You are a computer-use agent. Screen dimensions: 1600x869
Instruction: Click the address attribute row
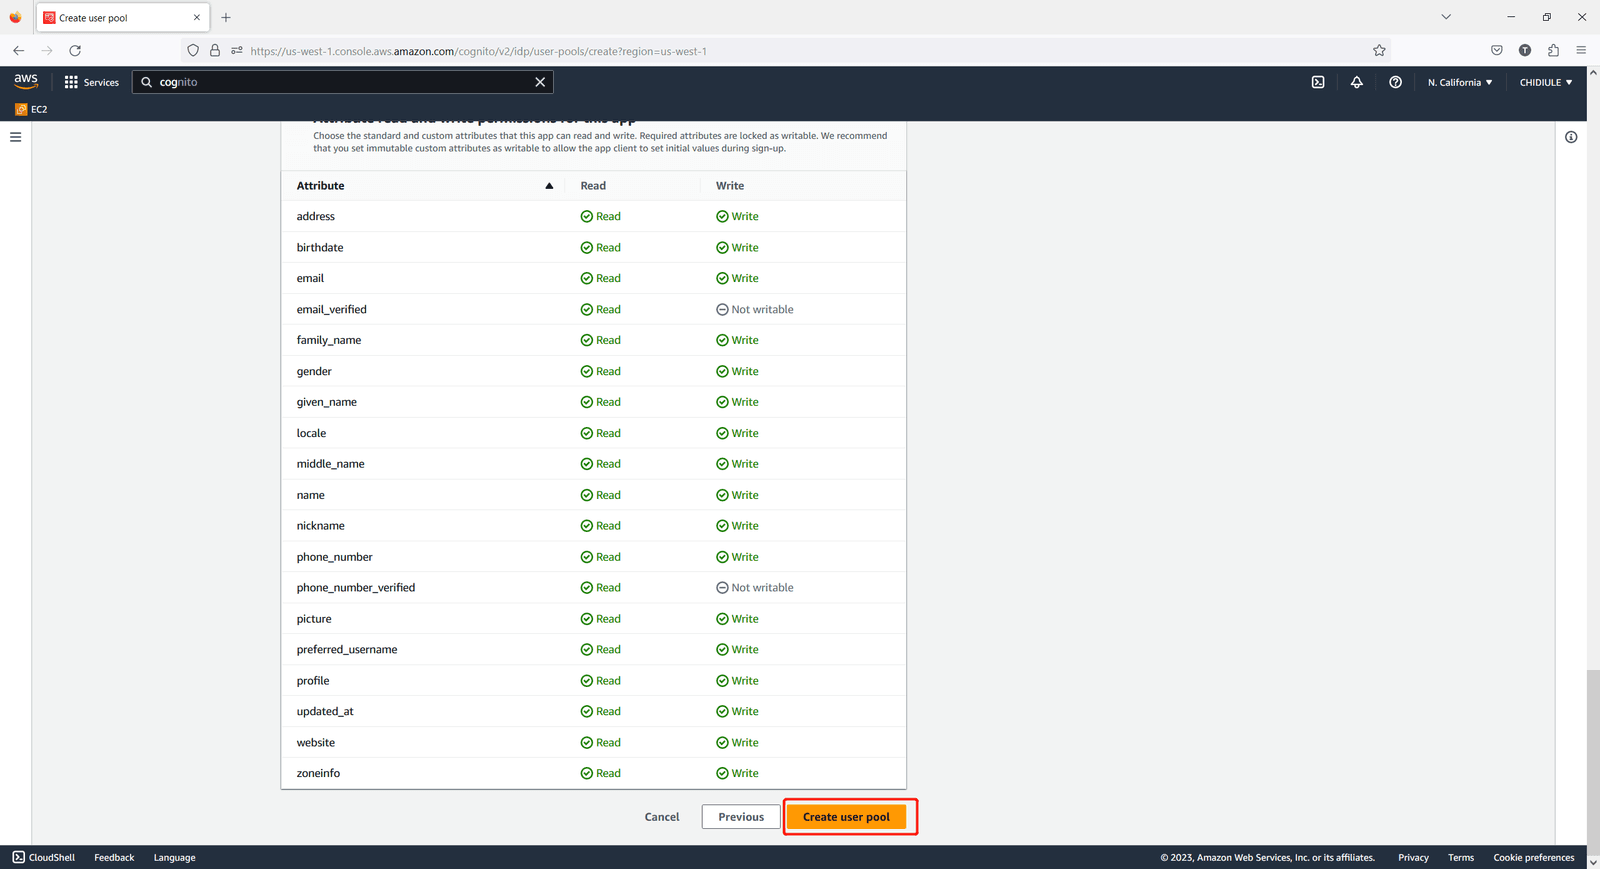594,216
